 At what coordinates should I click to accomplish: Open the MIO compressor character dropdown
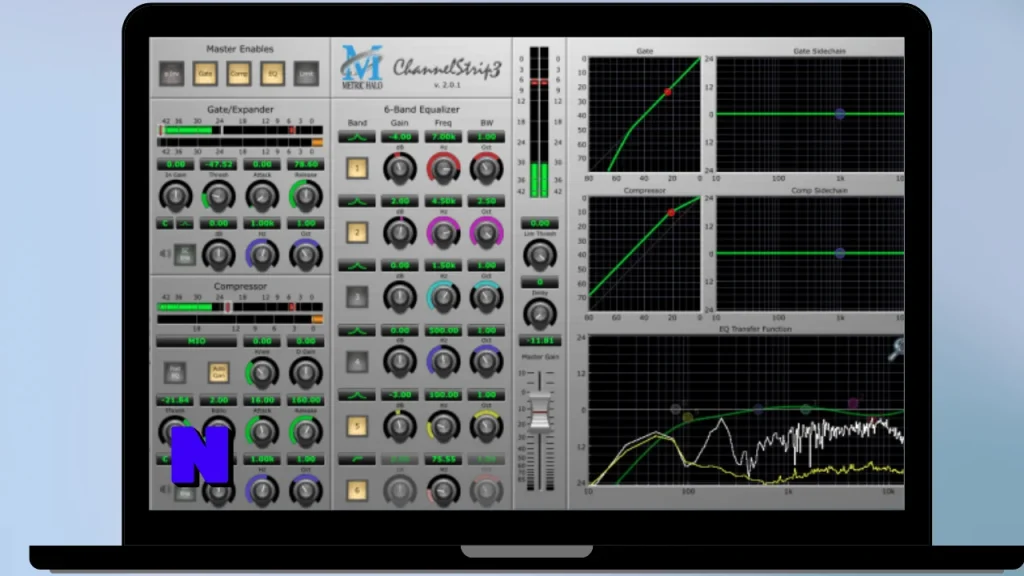pos(197,341)
